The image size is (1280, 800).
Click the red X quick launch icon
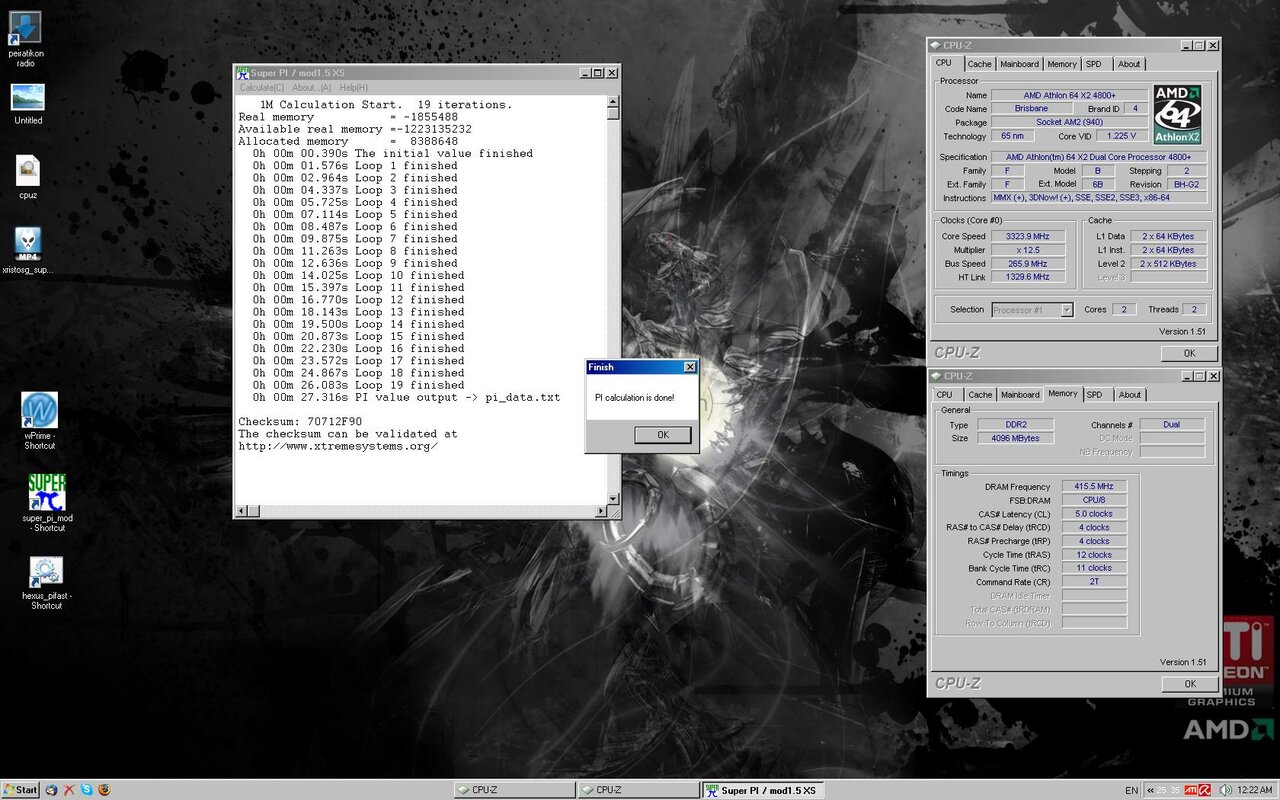pyautogui.click(x=69, y=790)
